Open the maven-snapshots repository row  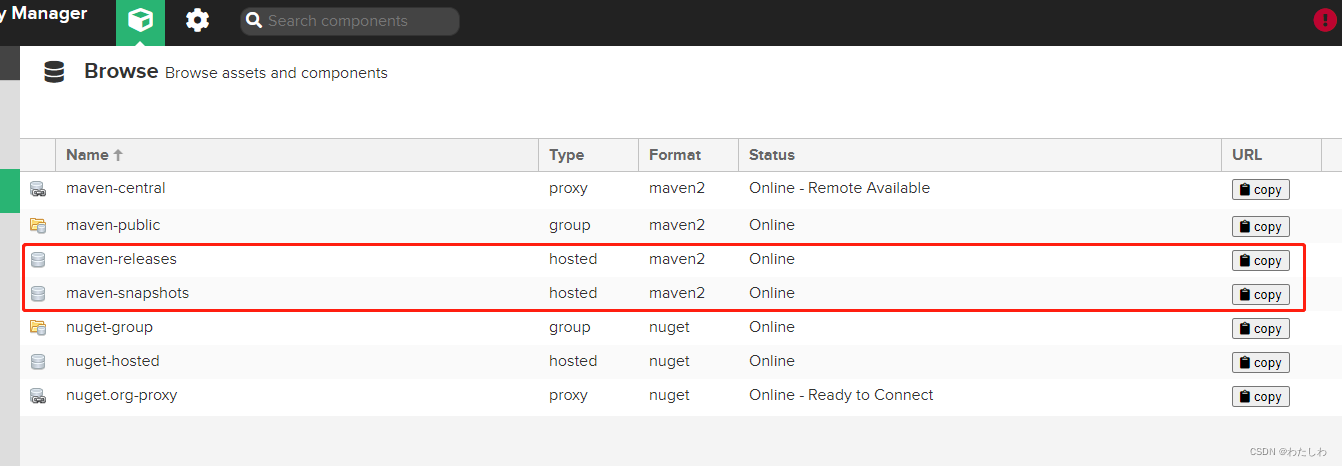681,293
